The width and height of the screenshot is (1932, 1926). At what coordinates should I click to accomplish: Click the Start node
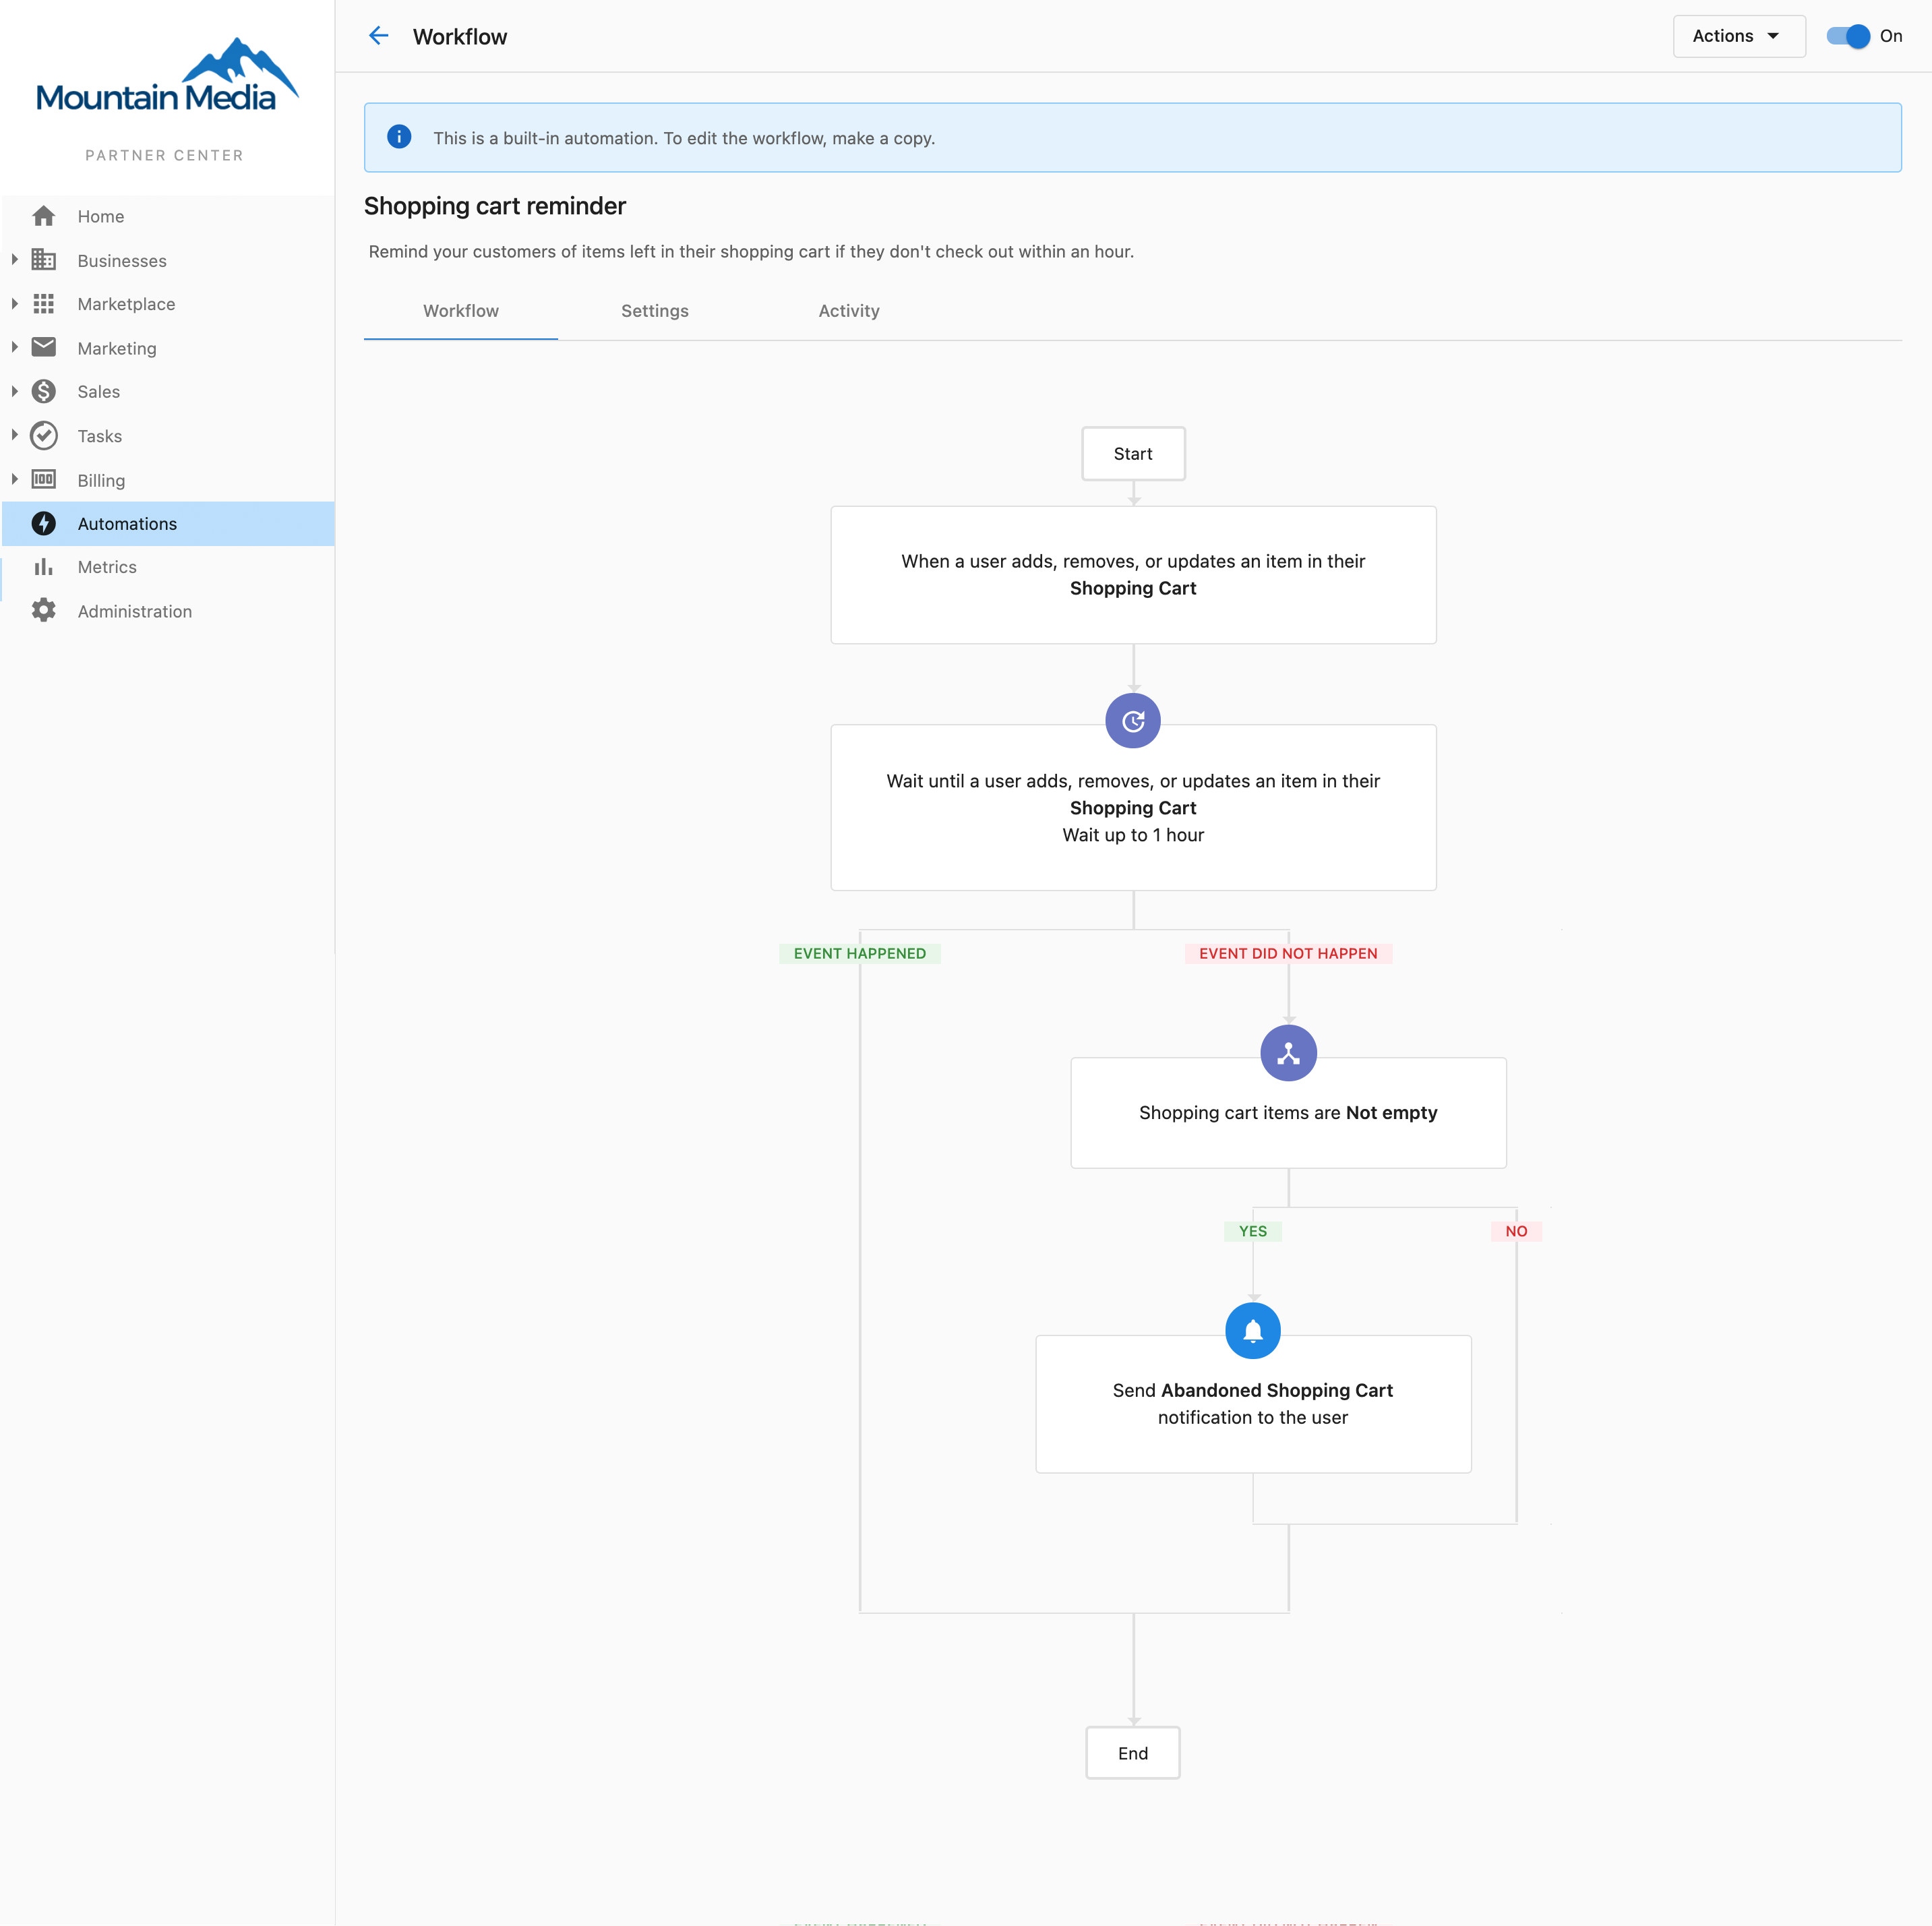pyautogui.click(x=1133, y=454)
